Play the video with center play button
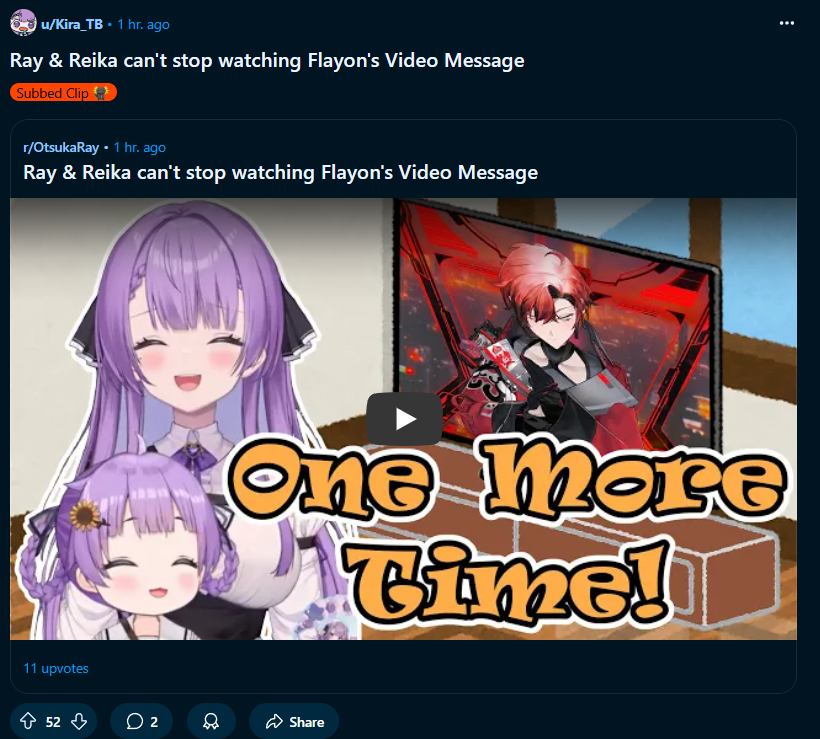Viewport: 820px width, 739px height. [404, 419]
